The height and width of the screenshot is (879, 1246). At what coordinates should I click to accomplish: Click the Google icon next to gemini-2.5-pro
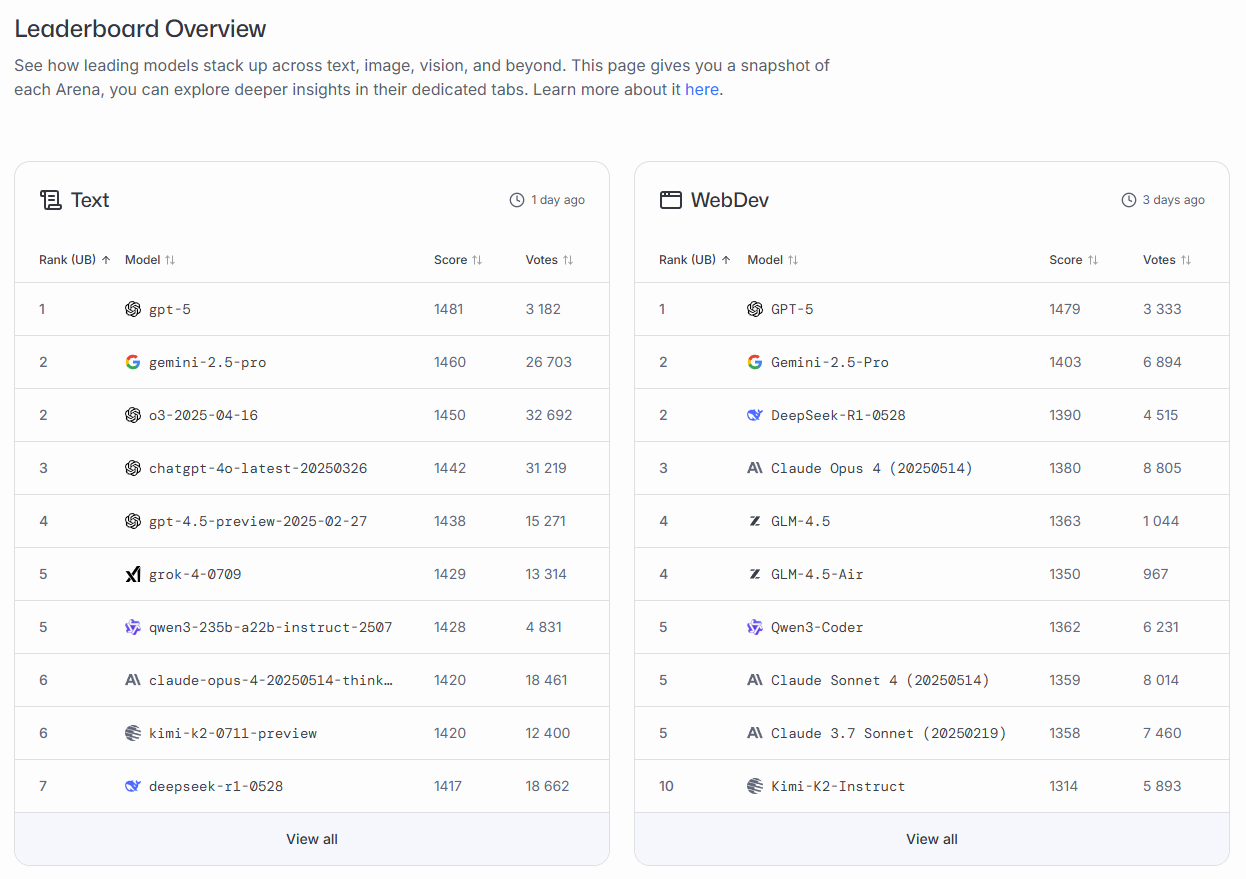133,362
